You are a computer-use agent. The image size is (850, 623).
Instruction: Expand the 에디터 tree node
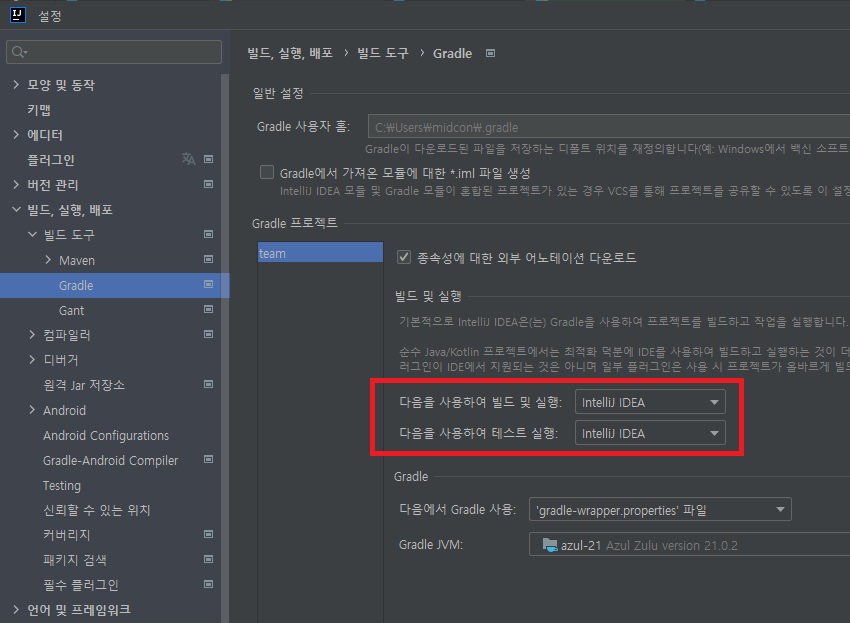(16, 134)
